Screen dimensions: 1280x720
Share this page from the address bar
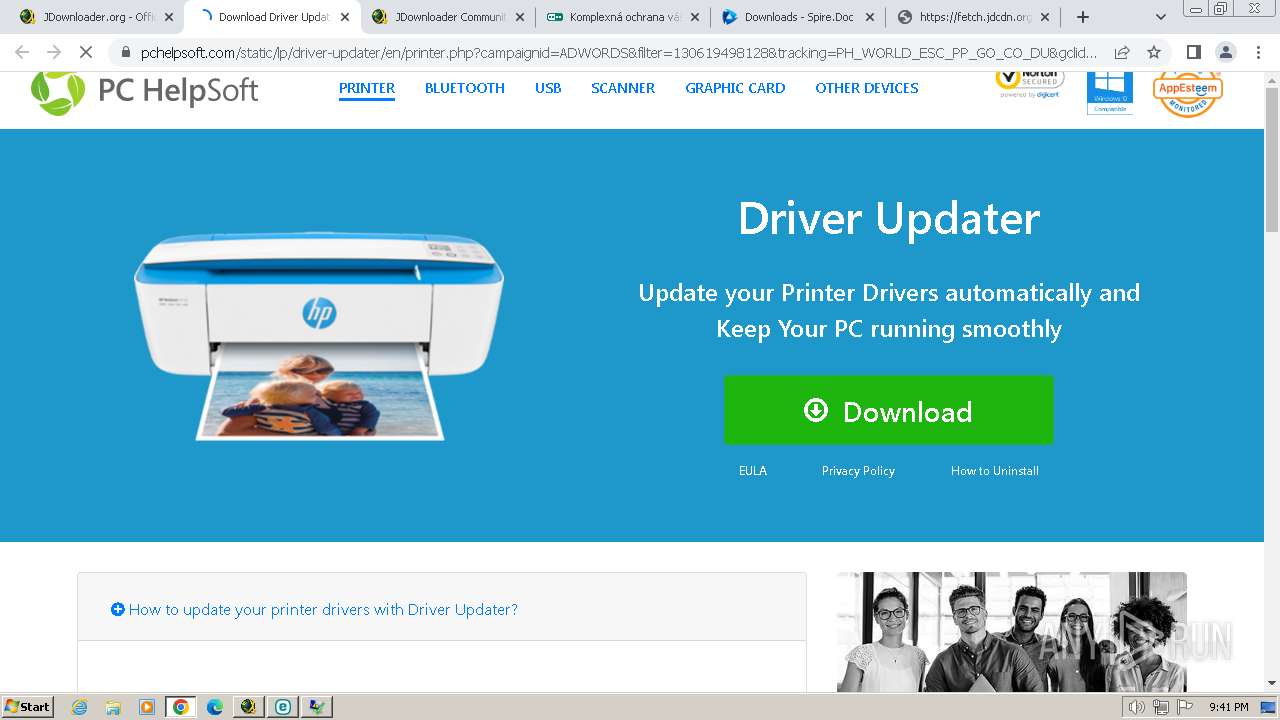point(1122,52)
